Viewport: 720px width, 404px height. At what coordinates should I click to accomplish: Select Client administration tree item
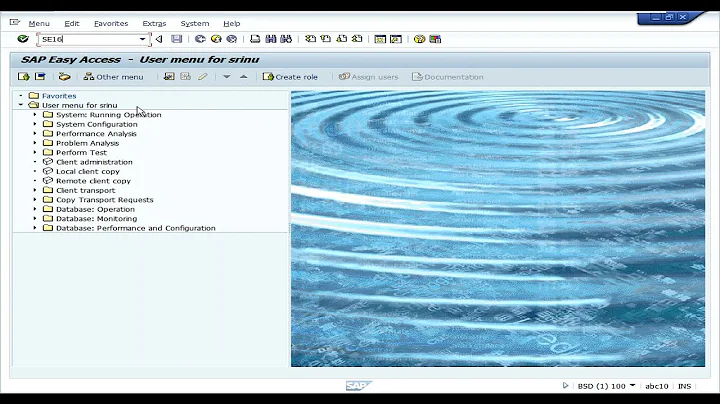94,162
